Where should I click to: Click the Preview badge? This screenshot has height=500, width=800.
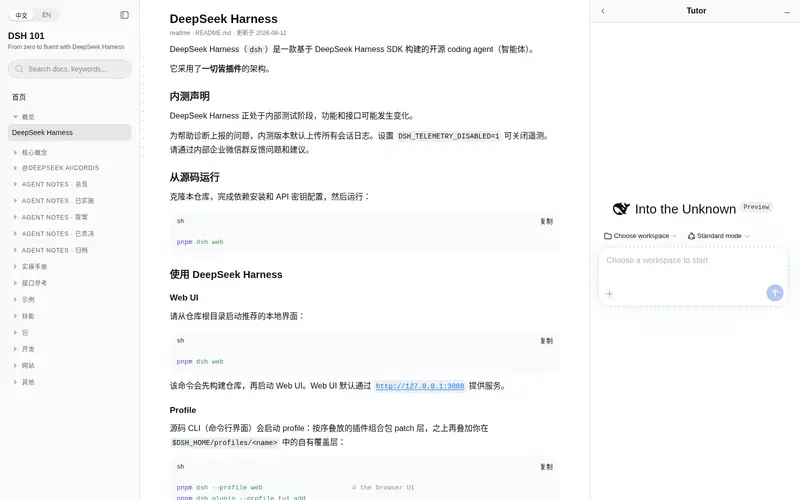[756, 207]
